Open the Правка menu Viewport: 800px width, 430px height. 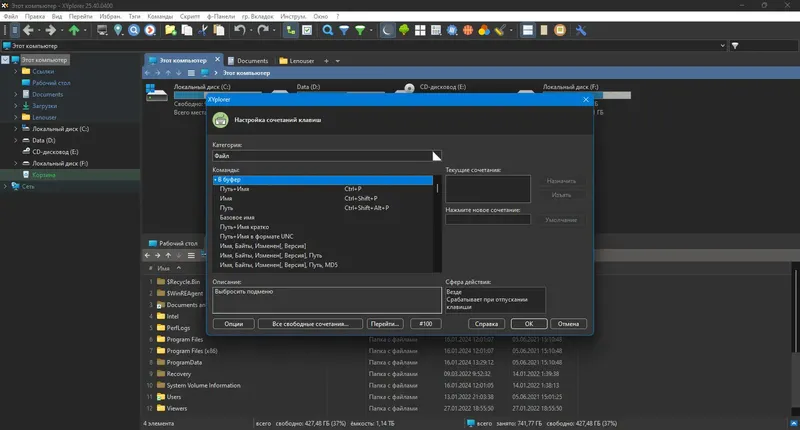[35, 16]
